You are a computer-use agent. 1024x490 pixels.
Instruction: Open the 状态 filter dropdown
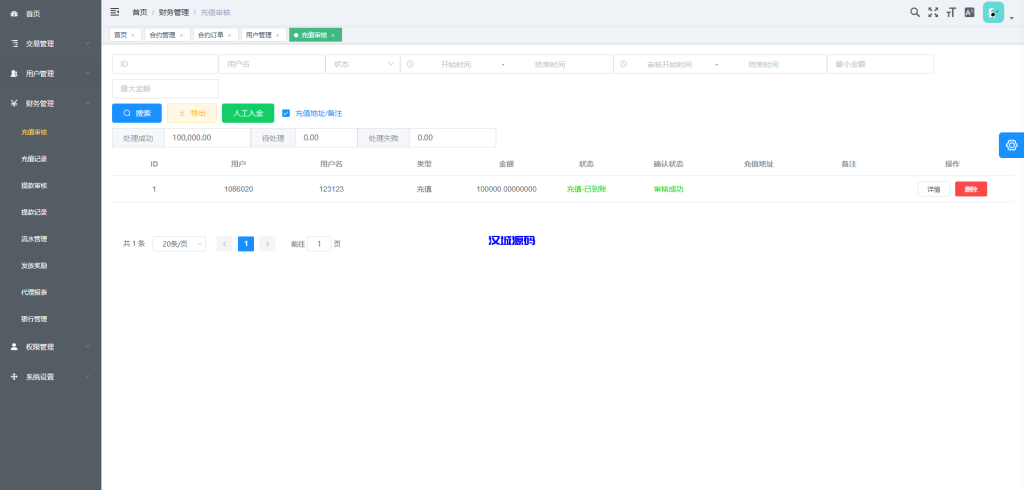point(361,64)
